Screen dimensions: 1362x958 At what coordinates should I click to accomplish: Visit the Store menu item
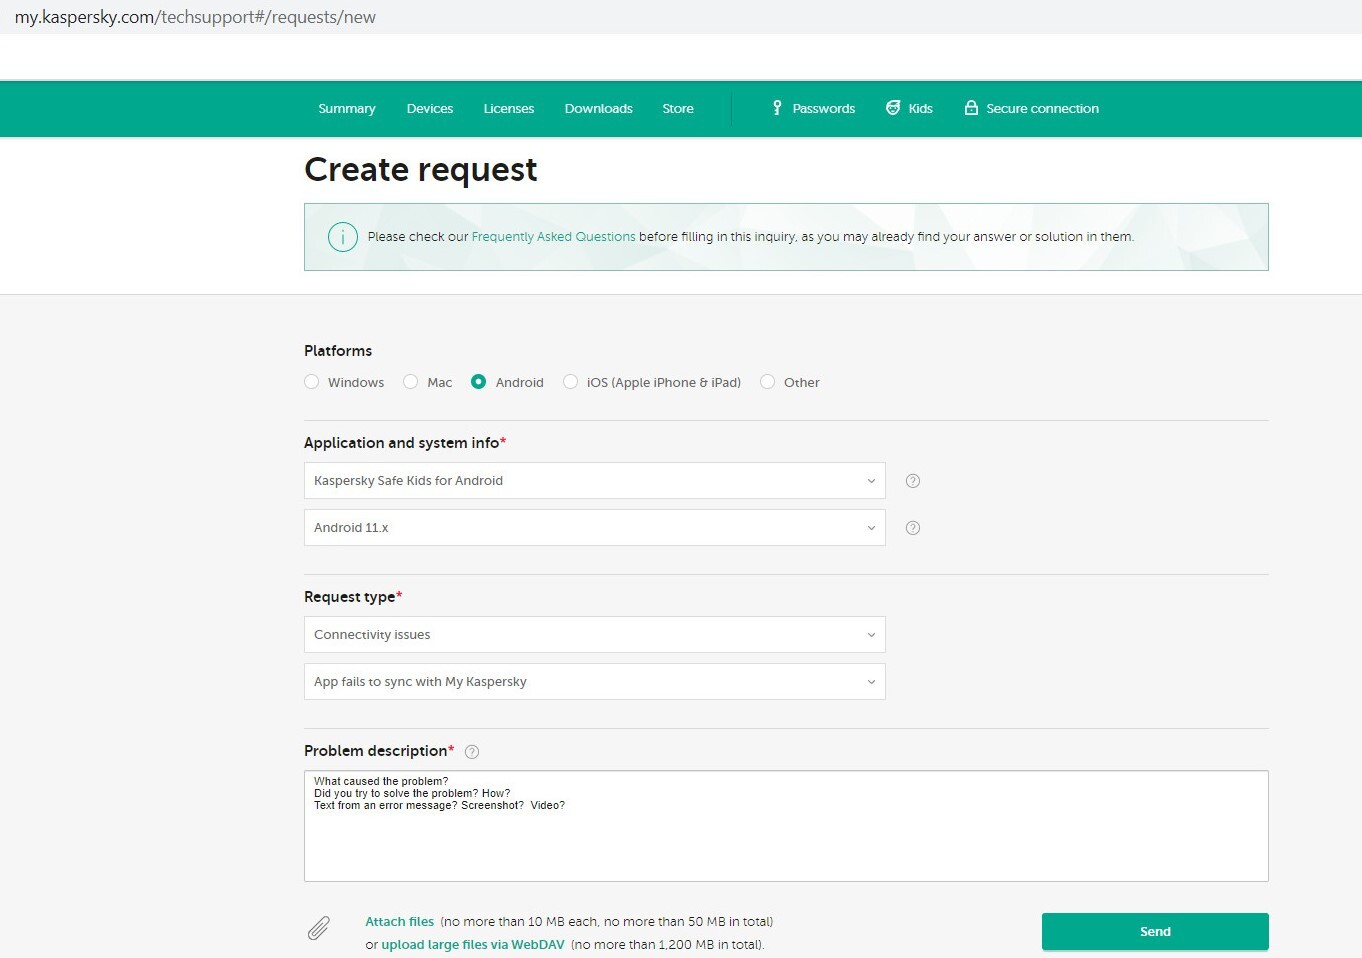678,109
